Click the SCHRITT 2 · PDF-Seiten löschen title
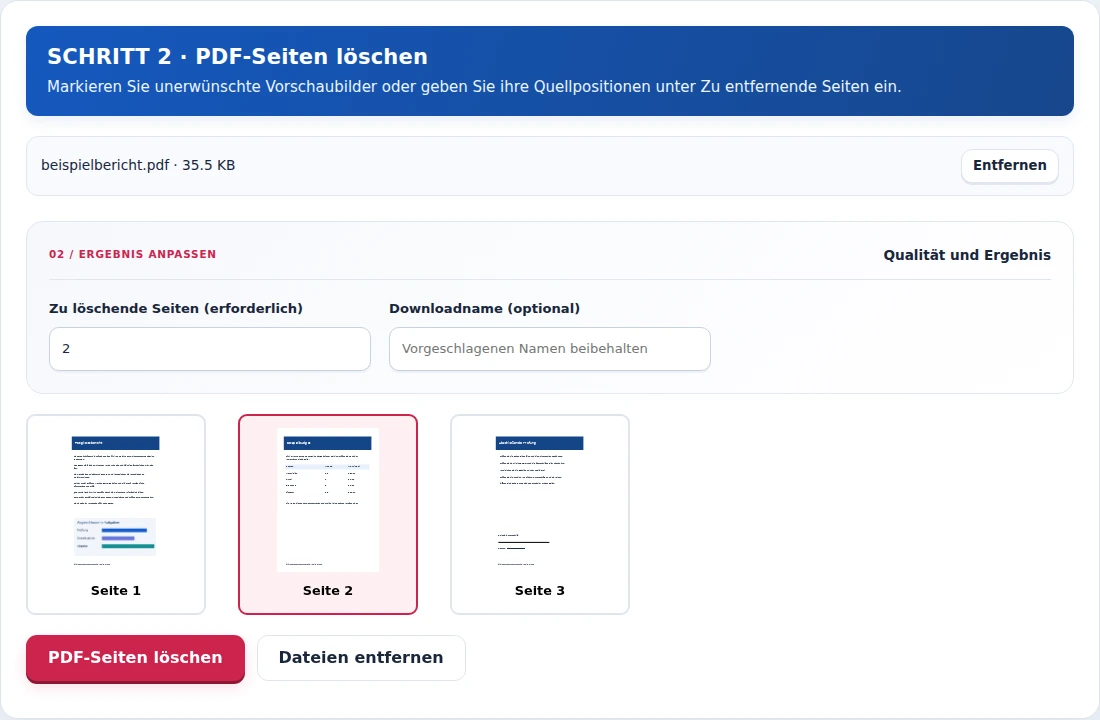The height and width of the screenshot is (720, 1100). coord(237,56)
